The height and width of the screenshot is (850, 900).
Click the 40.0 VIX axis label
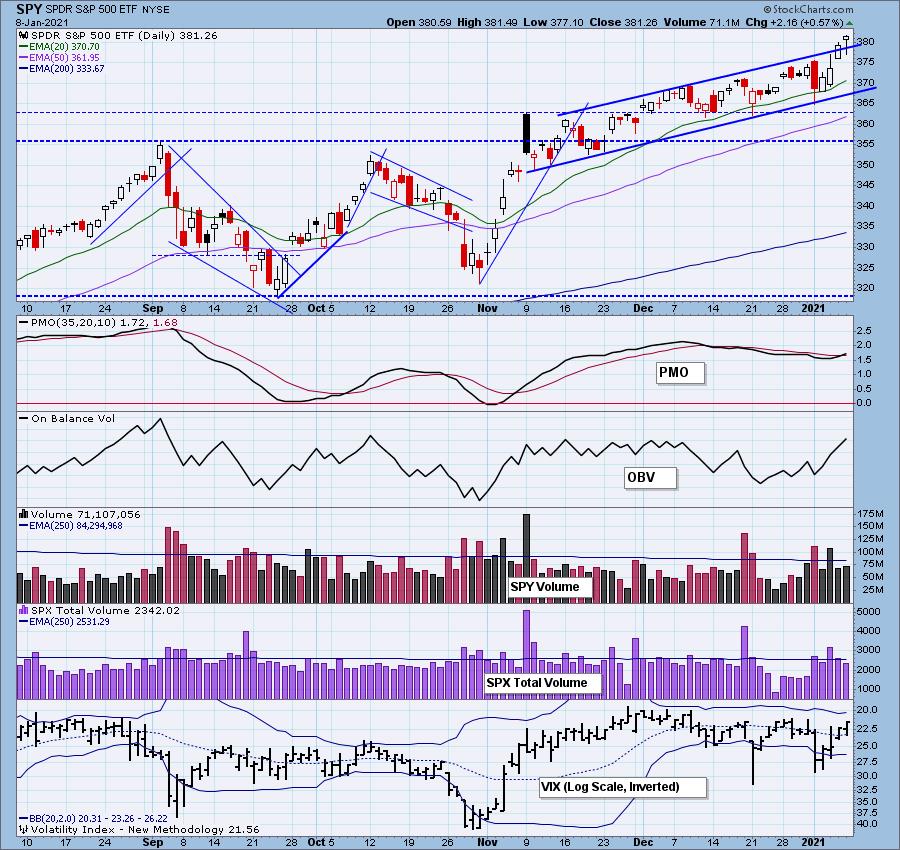[867, 824]
